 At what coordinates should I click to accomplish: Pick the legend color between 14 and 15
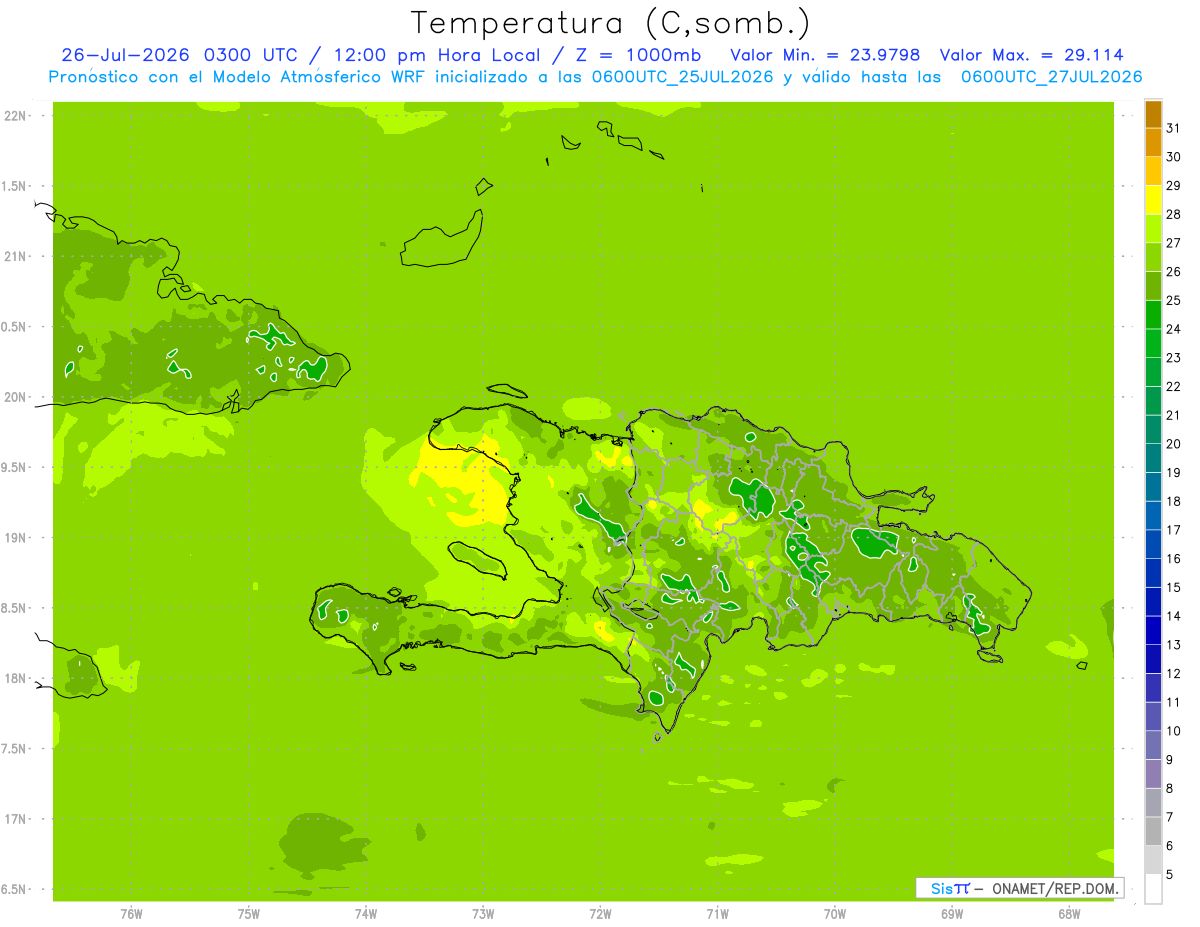[1153, 602]
